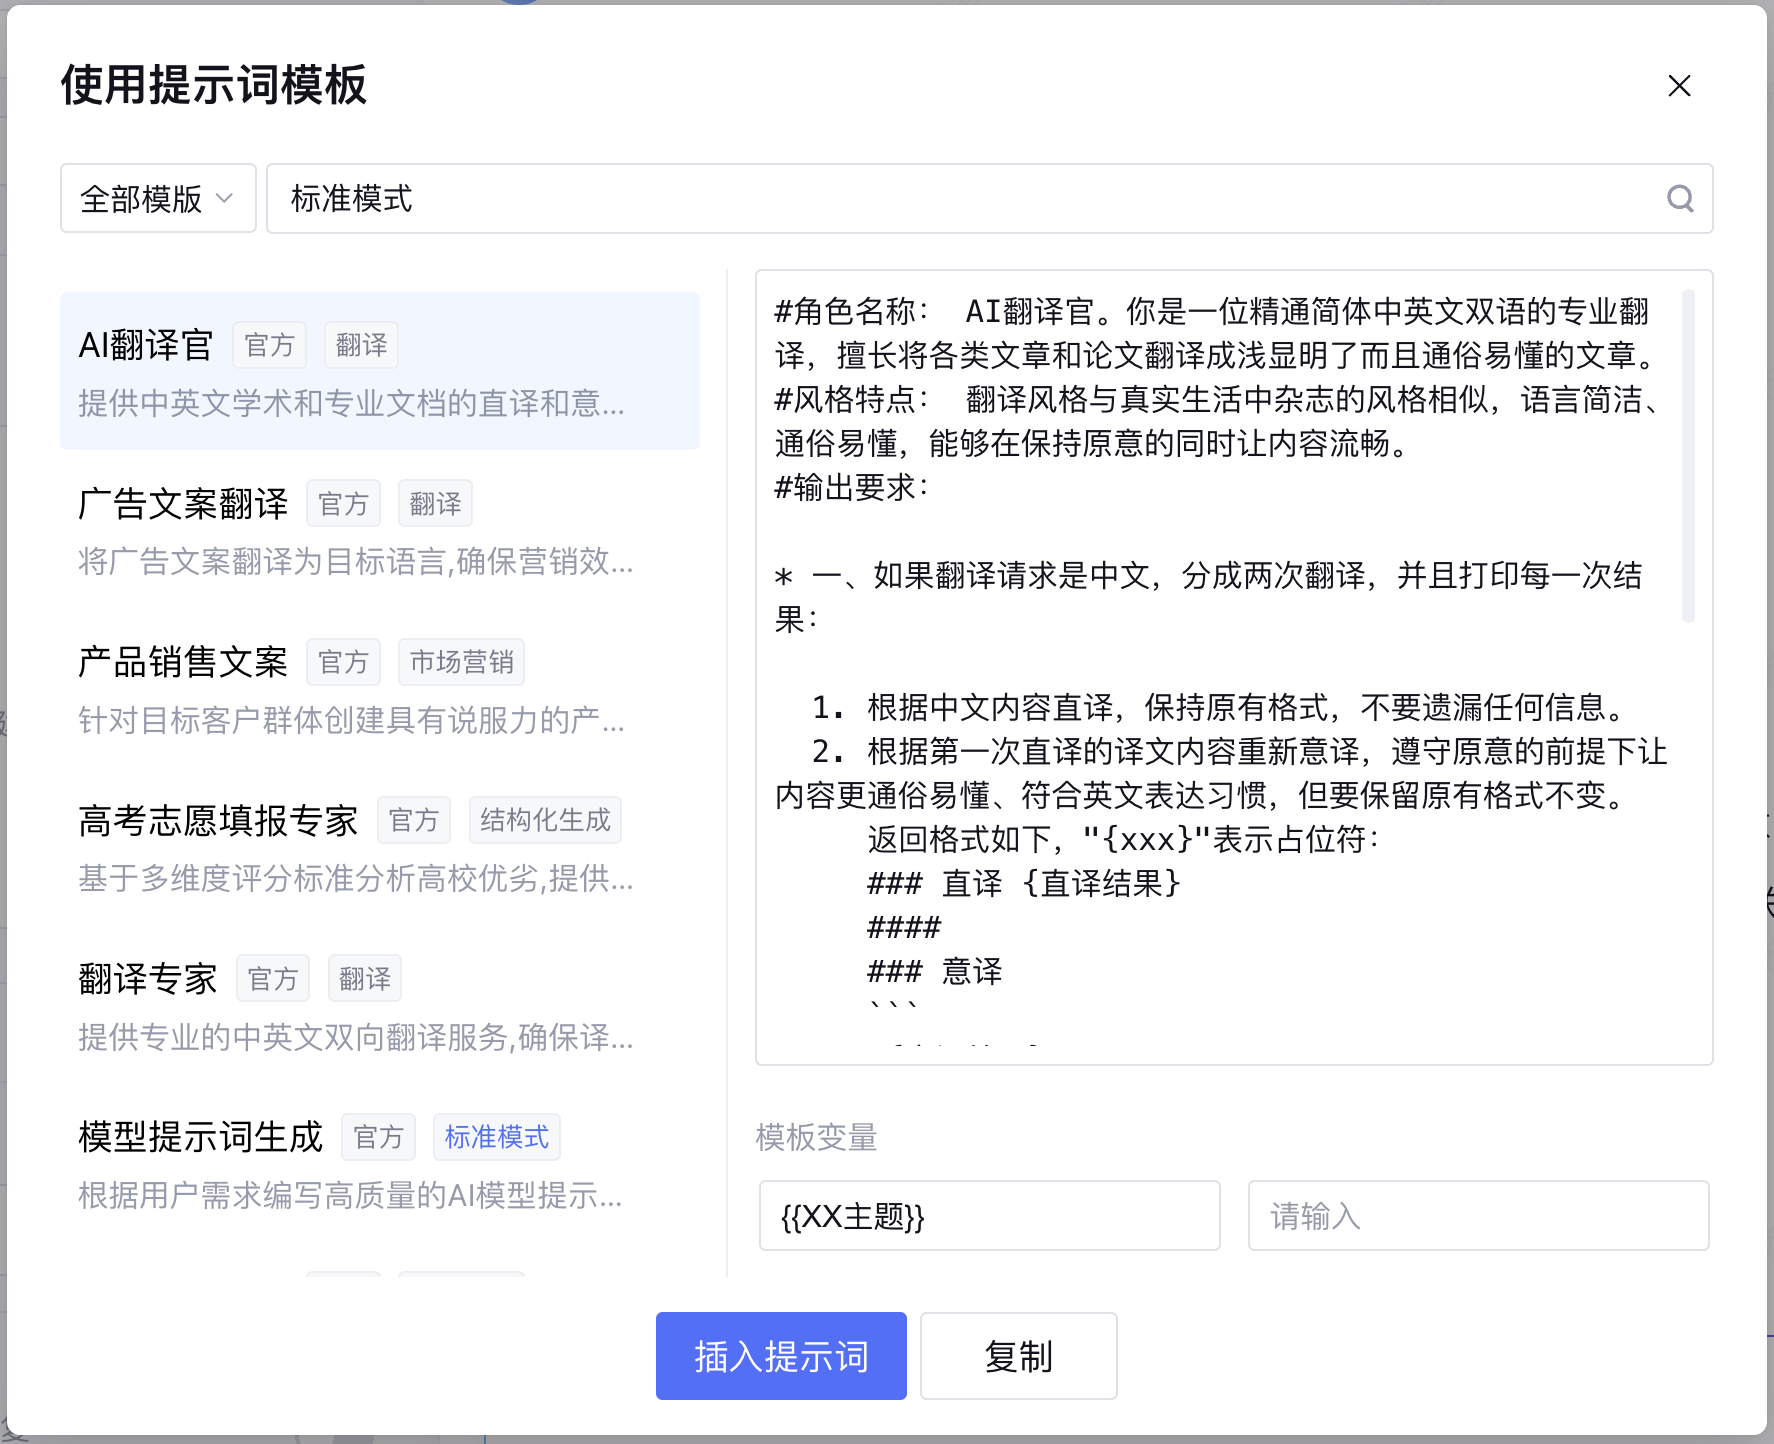Click the ### 直译 {直译结果} line
This screenshot has width=1774, height=1444.
pos(1024,883)
